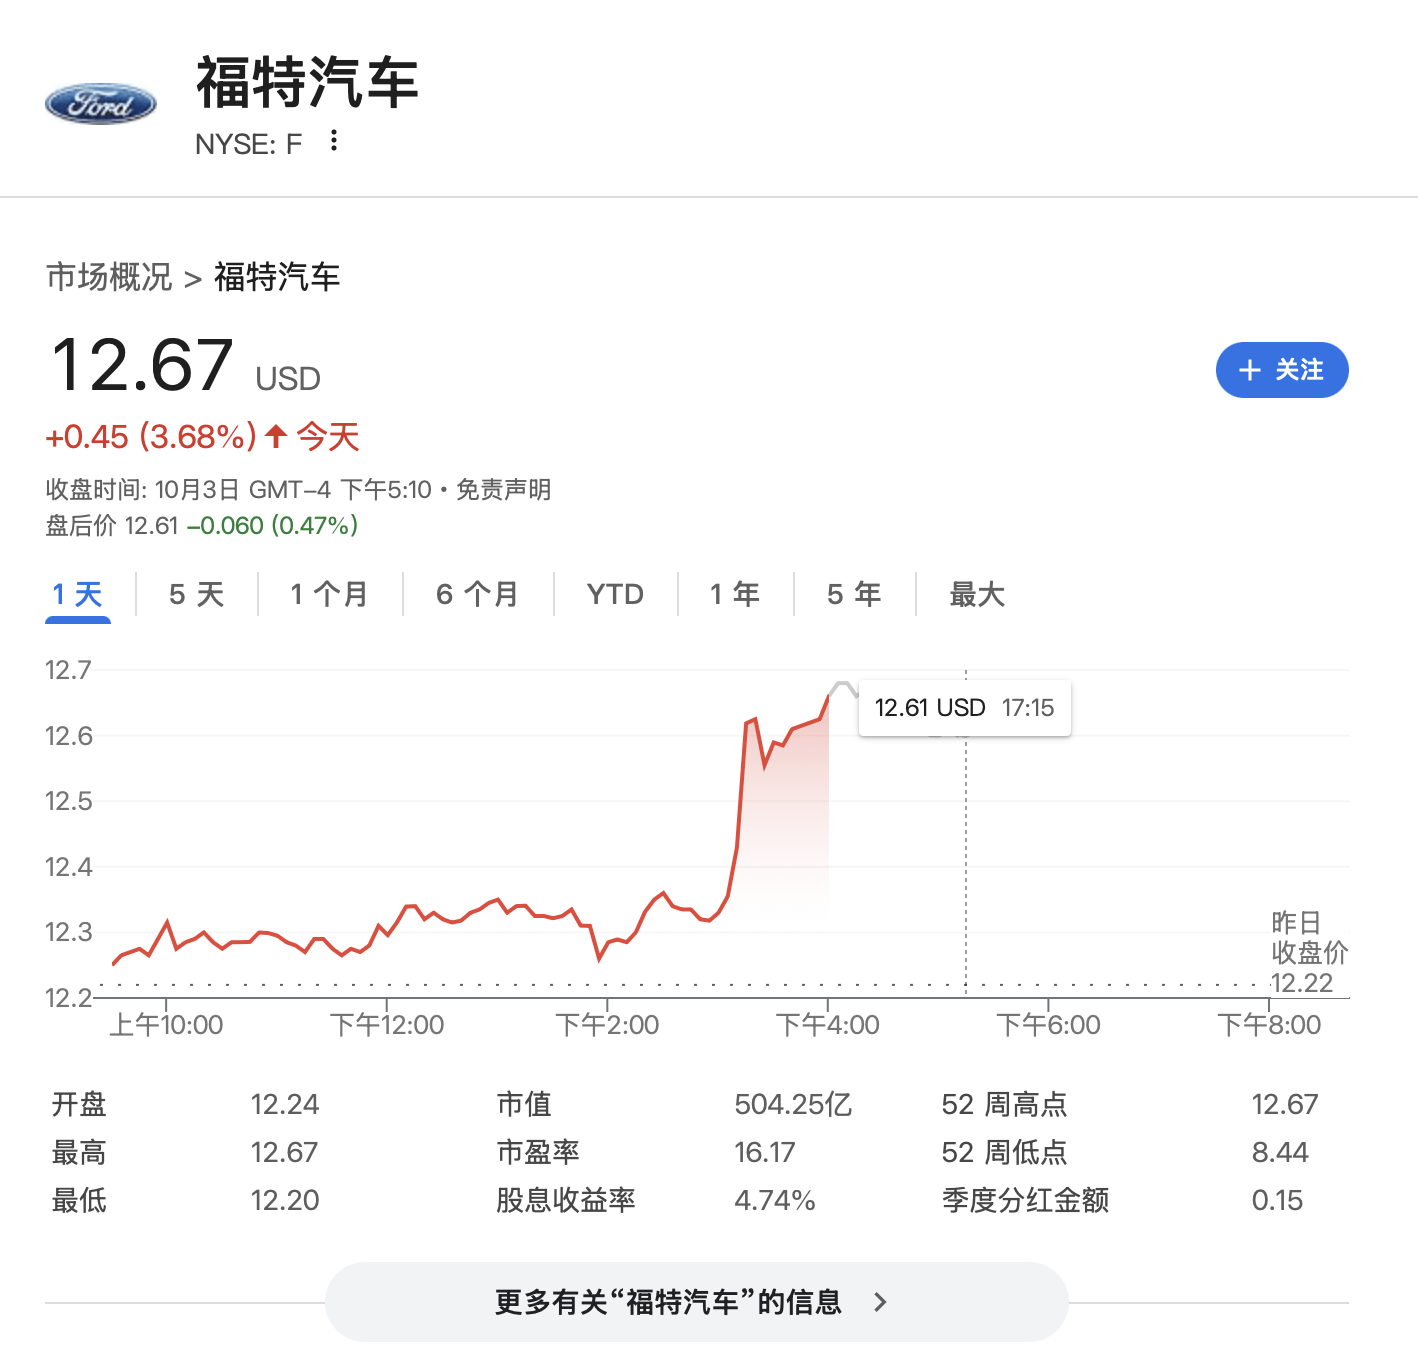Select the 最大 range tab
Image resolution: width=1418 pixels, height=1352 pixels.
(x=976, y=595)
